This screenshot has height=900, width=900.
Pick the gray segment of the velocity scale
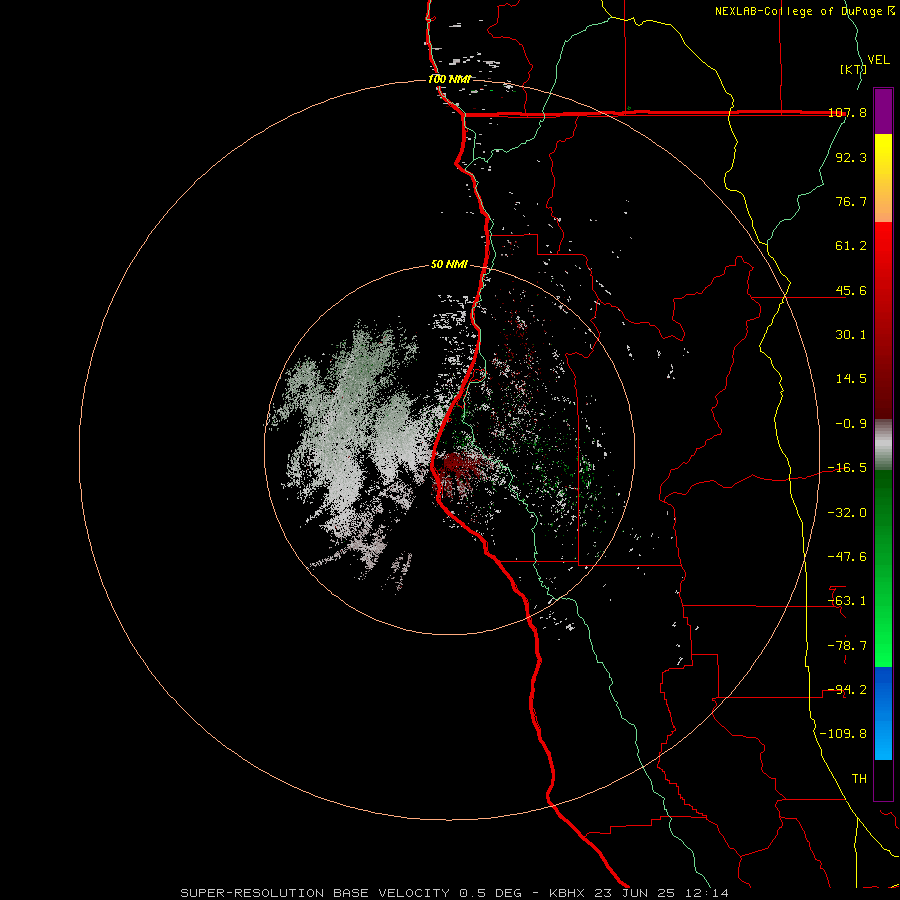coord(883,445)
